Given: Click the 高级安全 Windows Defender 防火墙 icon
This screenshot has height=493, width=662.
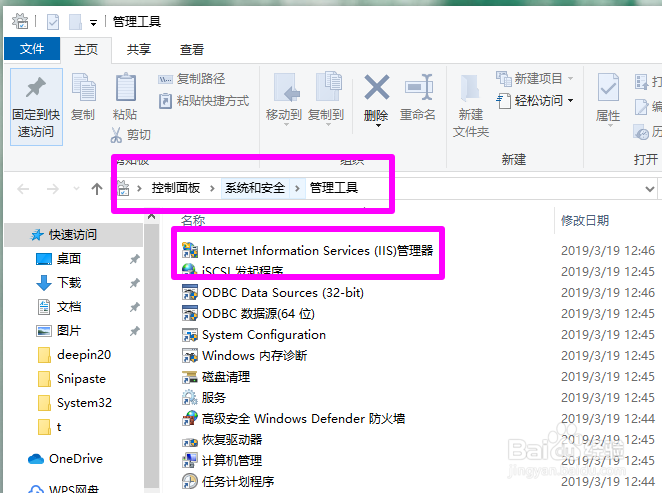Looking at the screenshot, I should [190, 419].
